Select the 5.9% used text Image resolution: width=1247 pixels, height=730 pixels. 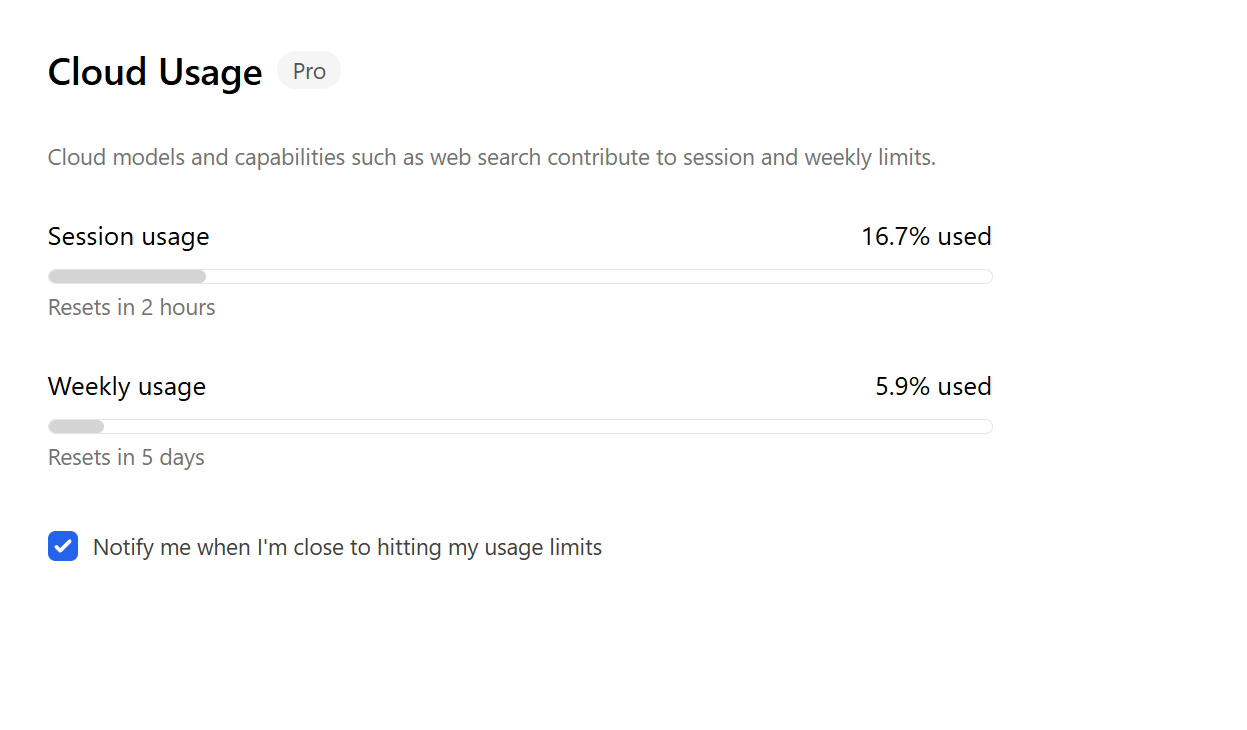[x=933, y=387]
